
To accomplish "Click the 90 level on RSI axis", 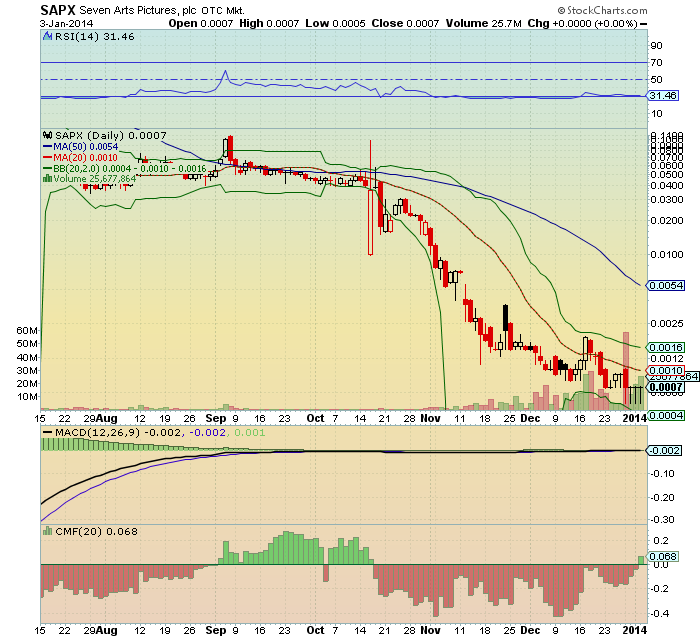I will click(x=656, y=46).
